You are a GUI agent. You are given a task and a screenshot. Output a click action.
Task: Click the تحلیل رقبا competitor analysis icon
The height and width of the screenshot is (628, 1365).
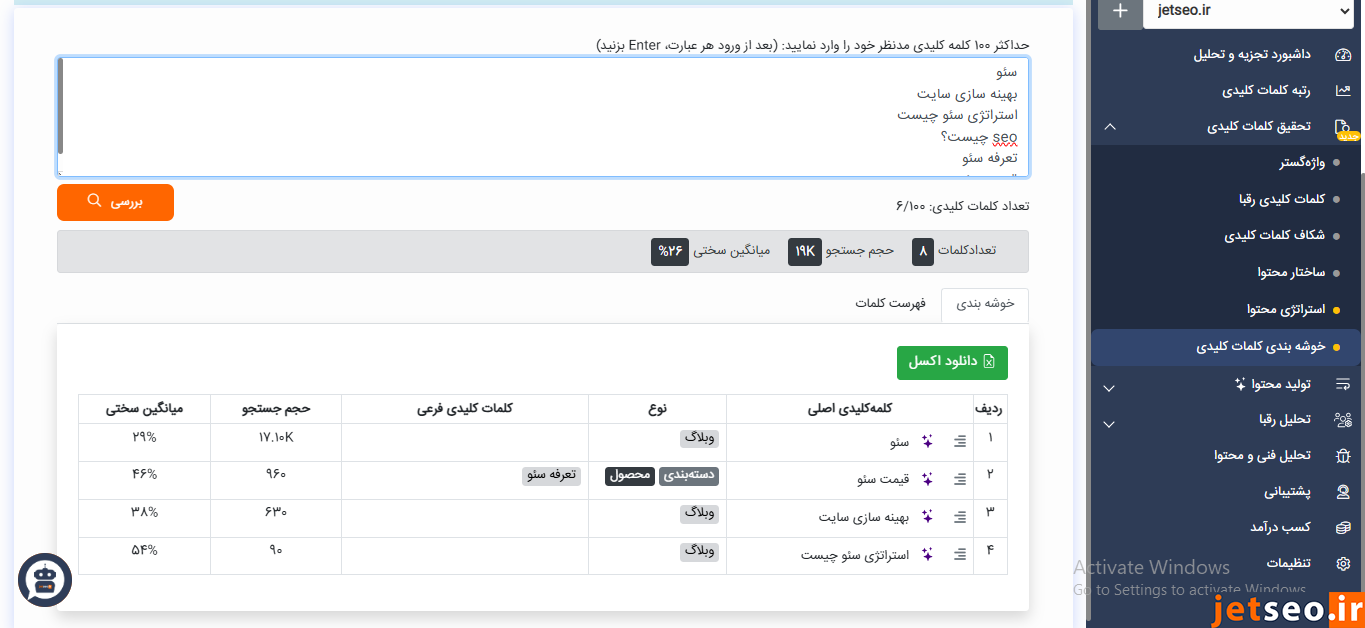(x=1343, y=419)
